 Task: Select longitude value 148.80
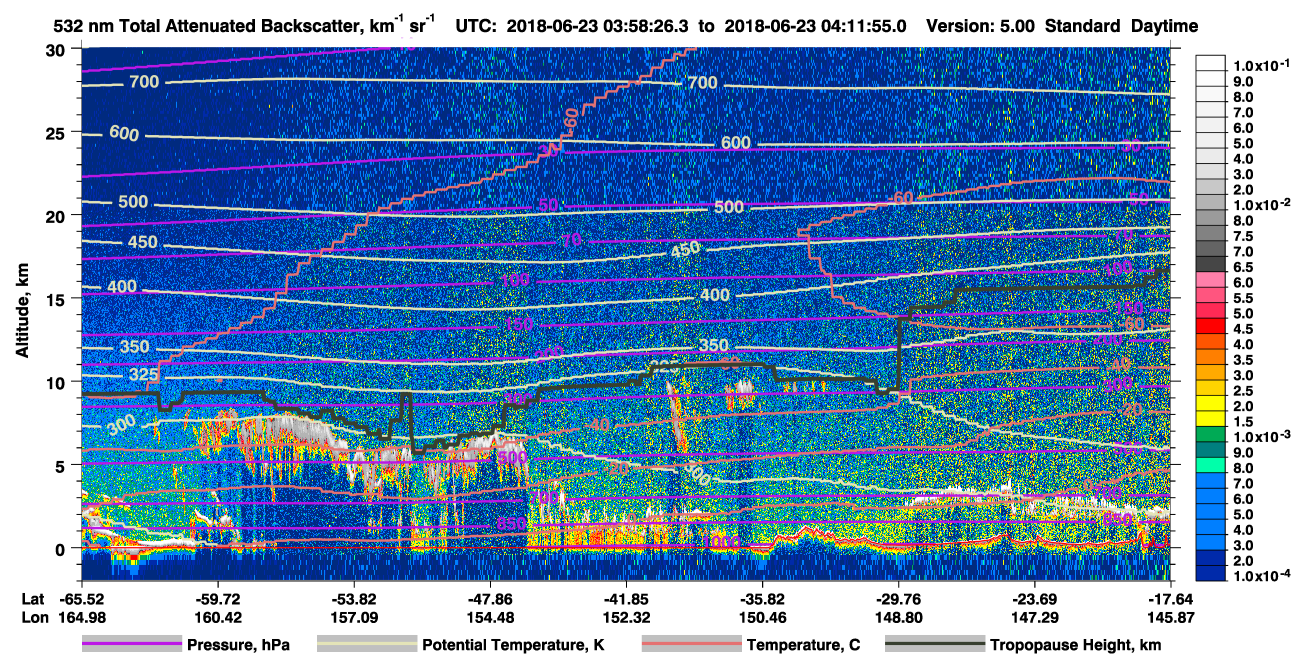(898, 616)
